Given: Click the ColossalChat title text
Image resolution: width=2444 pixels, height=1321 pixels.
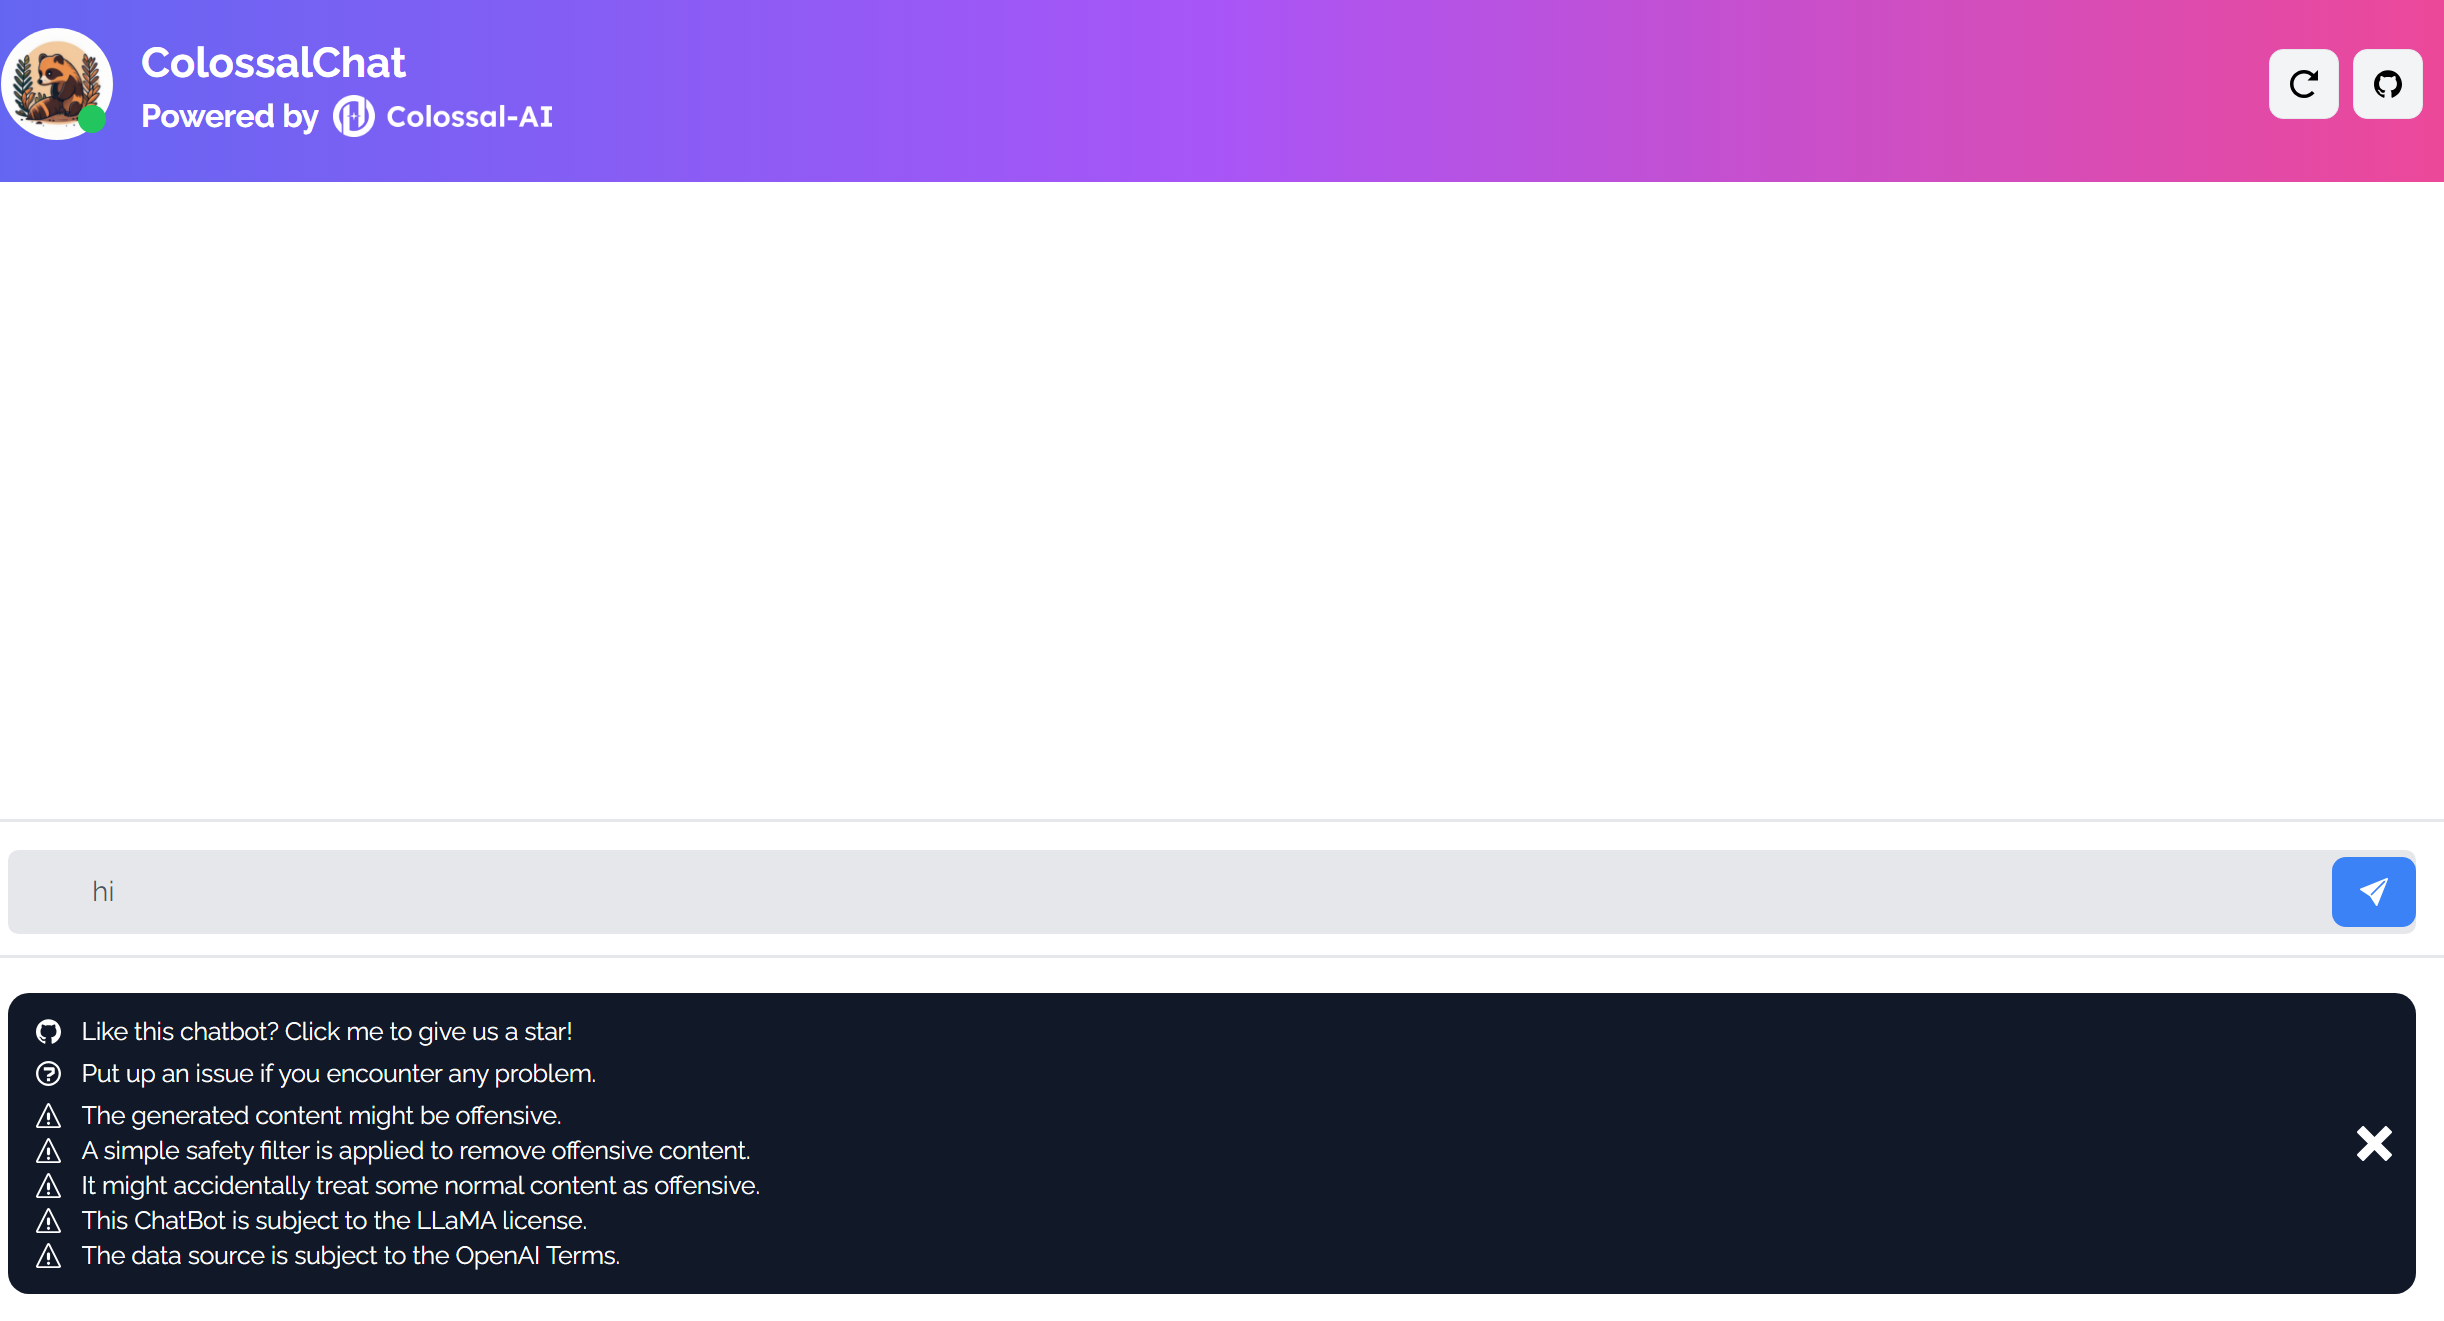Looking at the screenshot, I should pyautogui.click(x=273, y=62).
